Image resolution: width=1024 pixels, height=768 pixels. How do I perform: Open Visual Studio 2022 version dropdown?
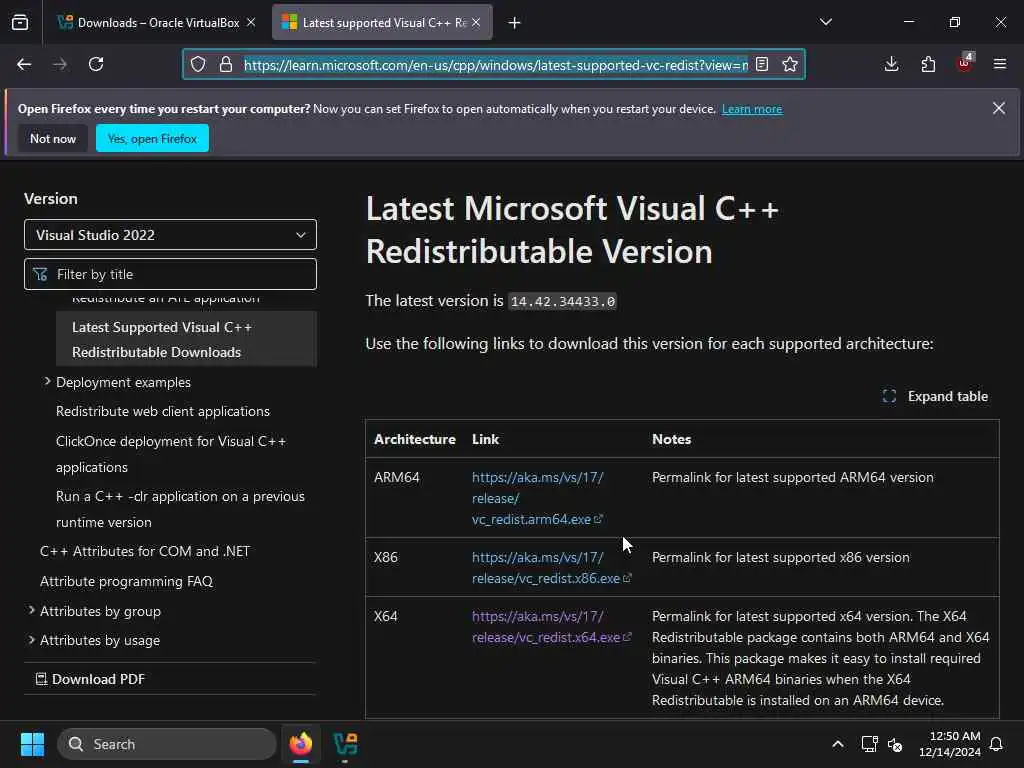click(x=170, y=234)
